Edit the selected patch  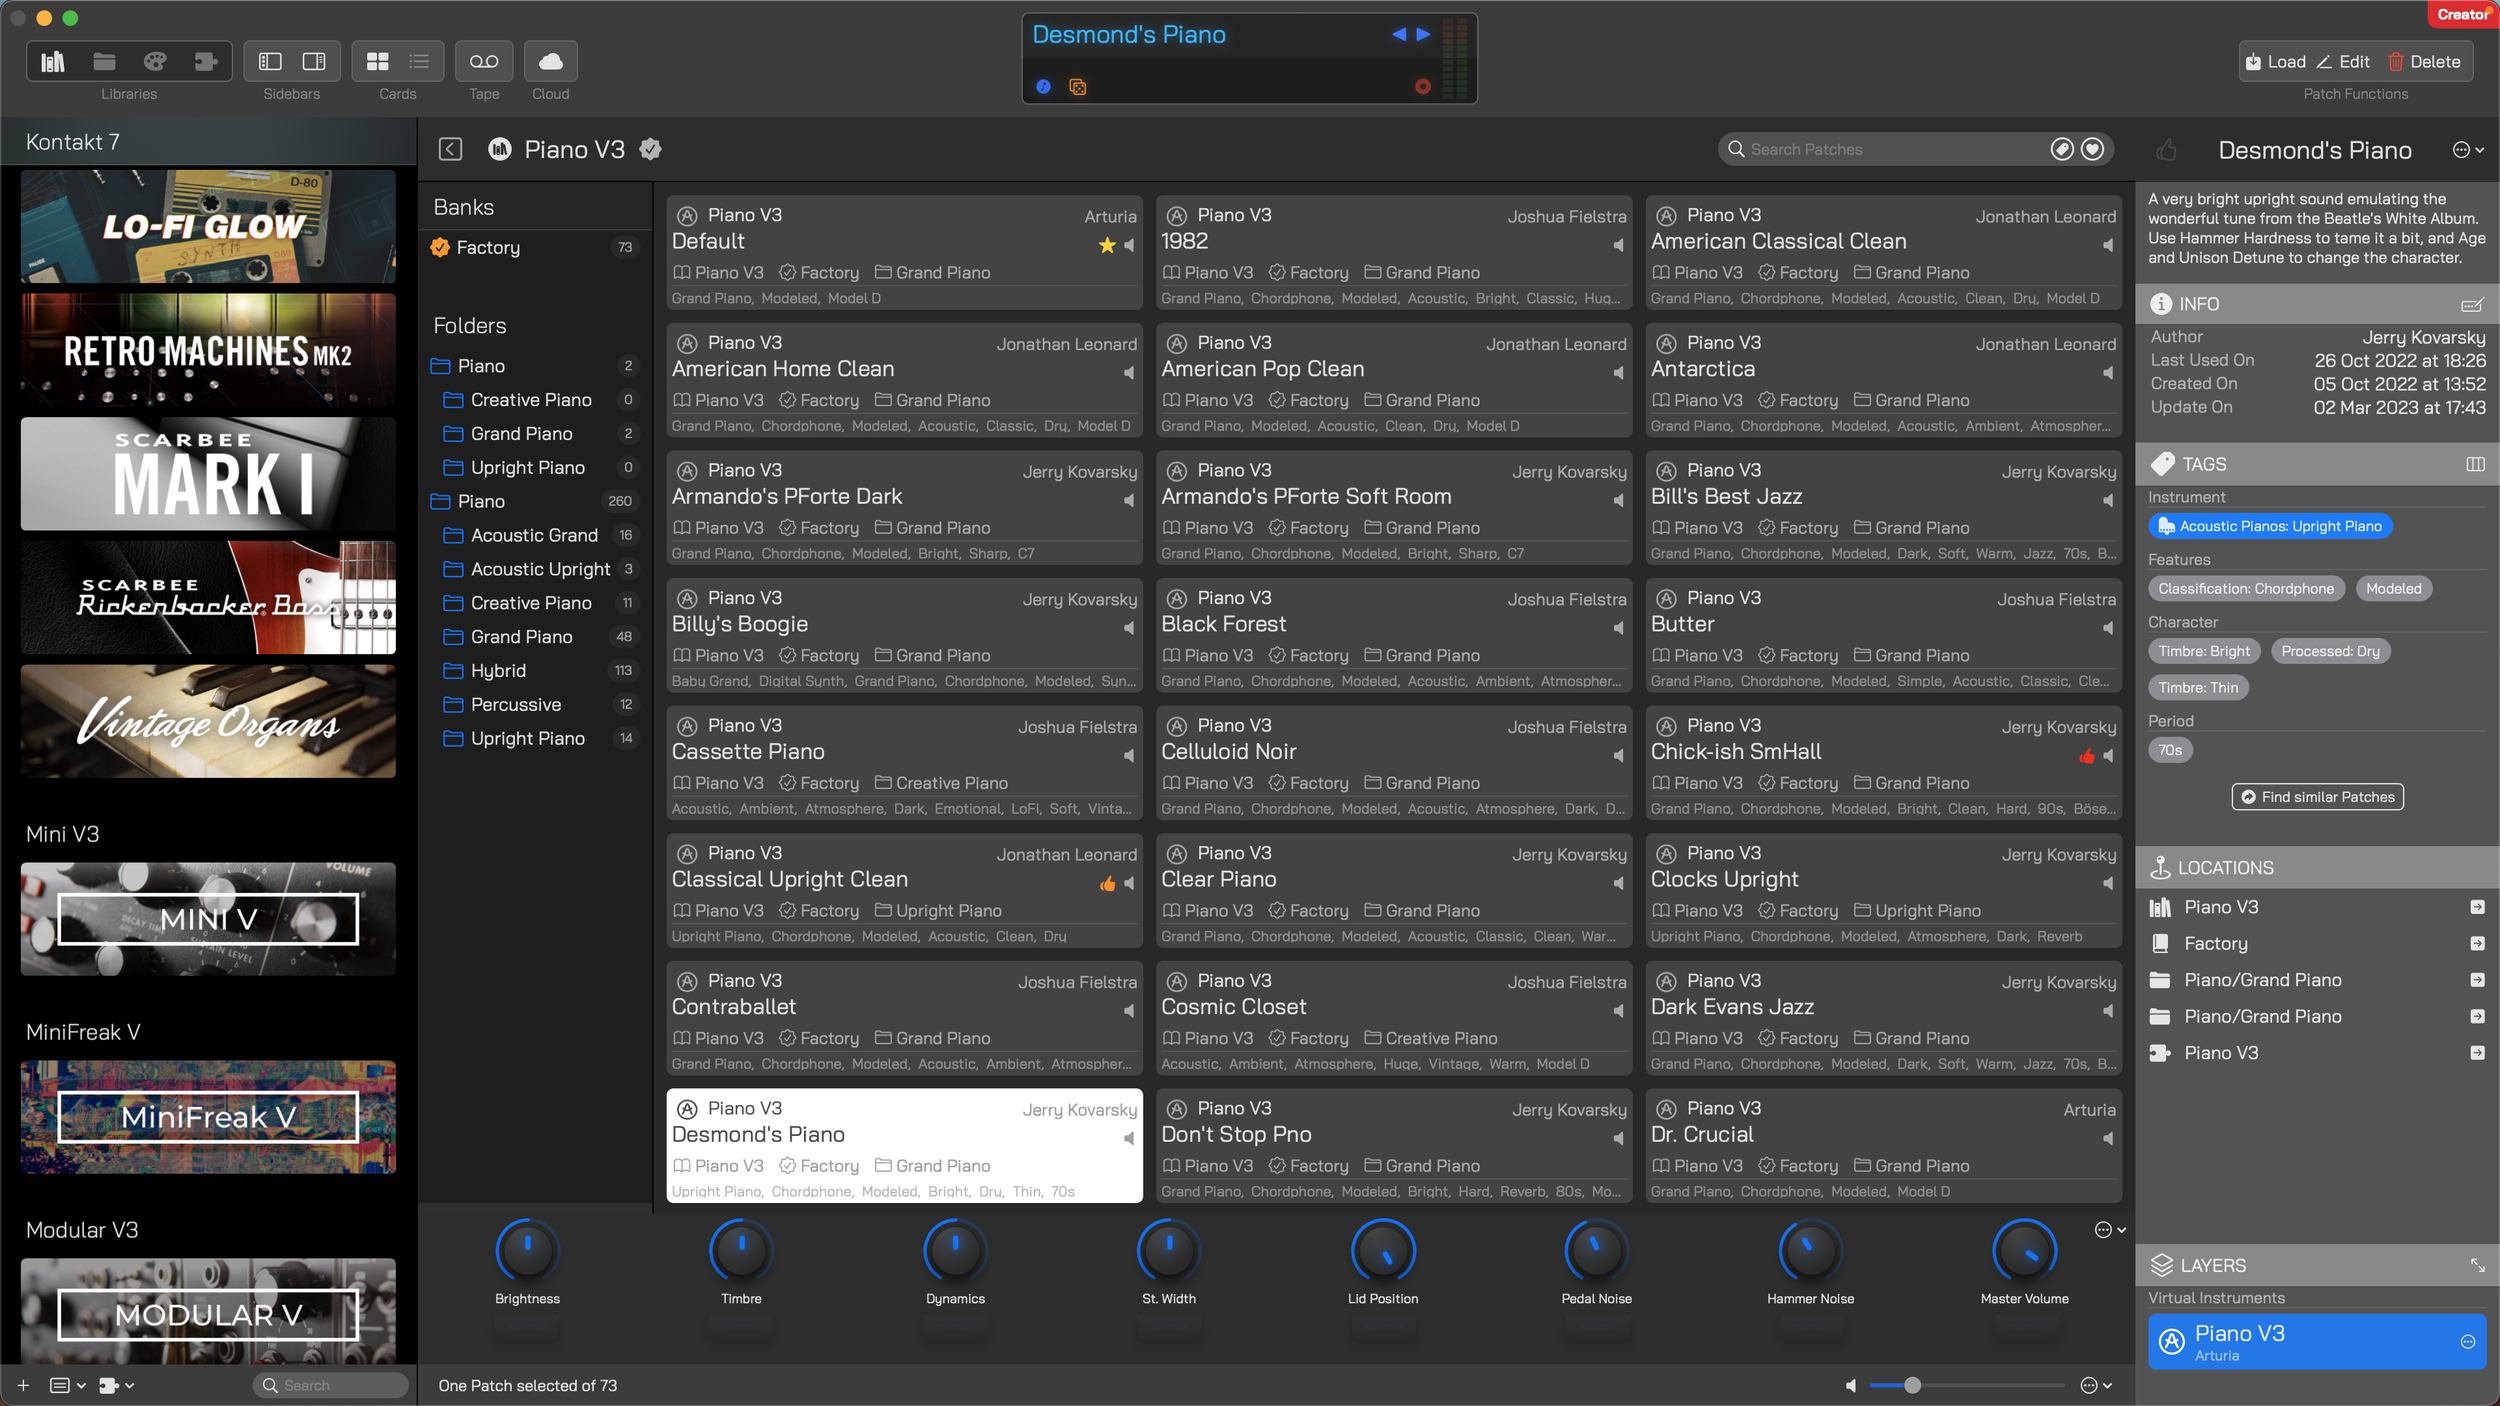2343,62
